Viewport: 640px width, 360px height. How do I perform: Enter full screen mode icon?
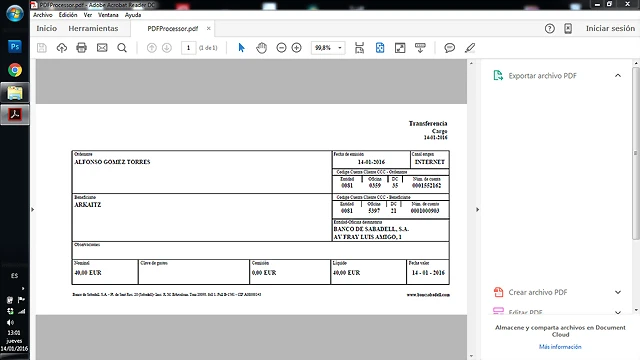point(400,48)
